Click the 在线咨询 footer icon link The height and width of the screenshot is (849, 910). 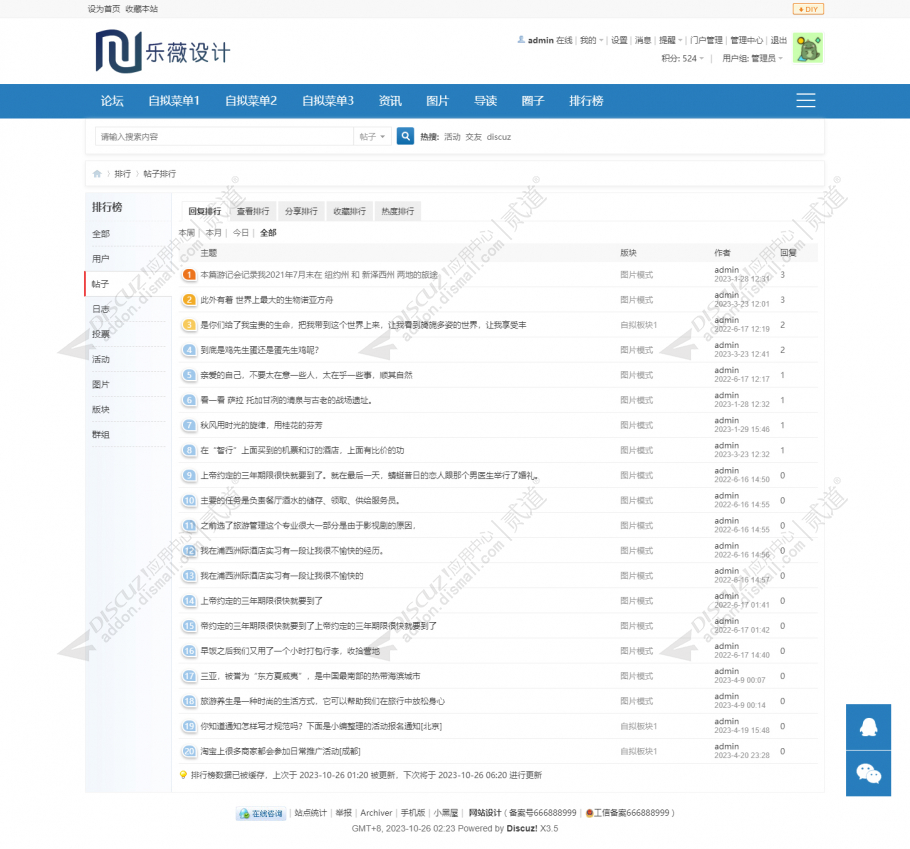pos(261,814)
